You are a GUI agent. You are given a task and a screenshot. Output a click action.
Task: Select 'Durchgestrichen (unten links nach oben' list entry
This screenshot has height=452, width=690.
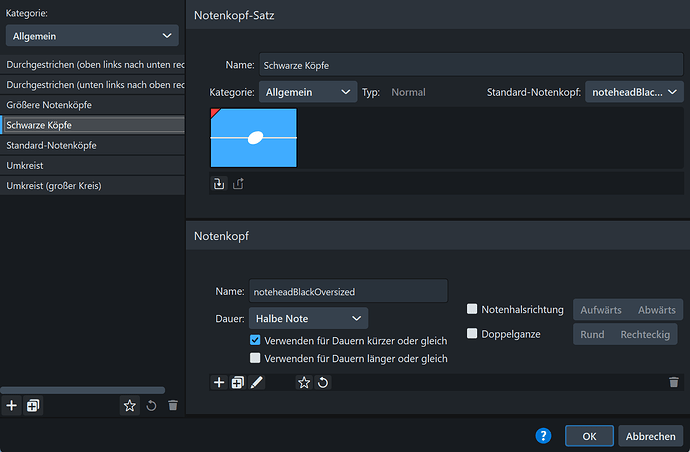[92, 85]
